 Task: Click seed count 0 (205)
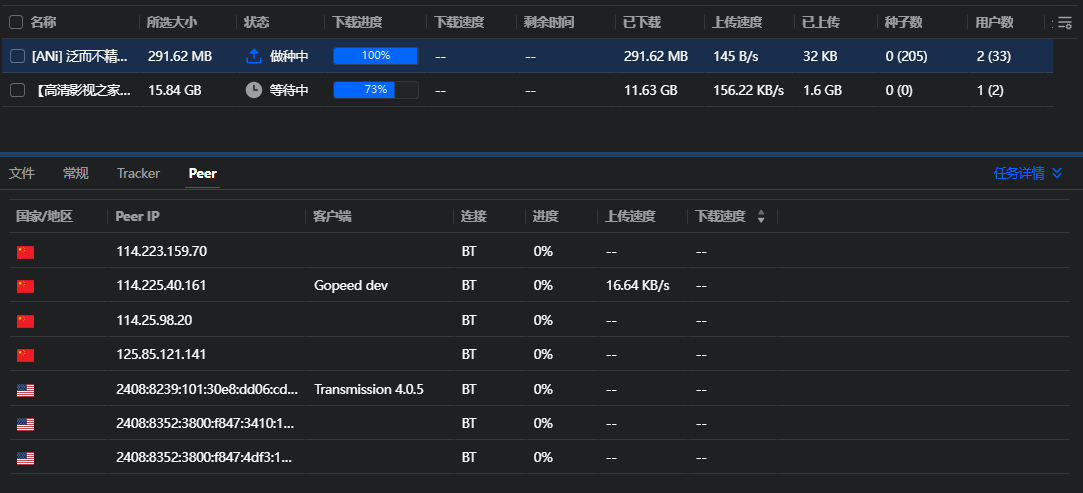pos(906,57)
